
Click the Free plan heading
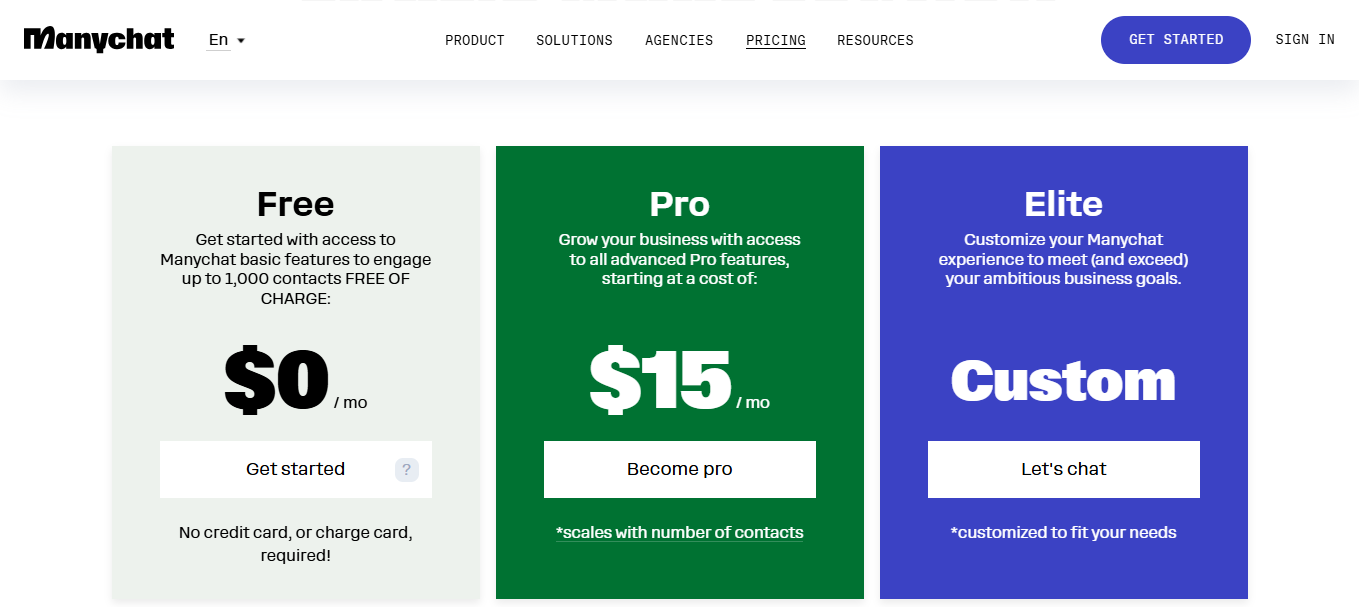pos(296,204)
